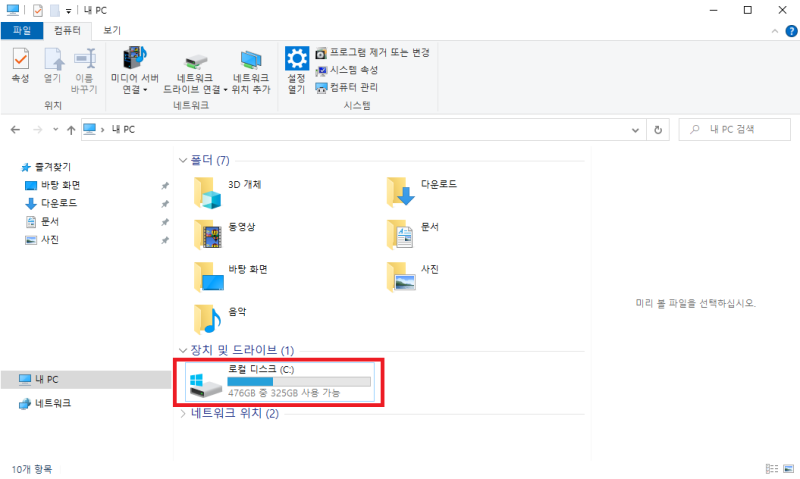Go forward with the forward arrow

pos(38,130)
